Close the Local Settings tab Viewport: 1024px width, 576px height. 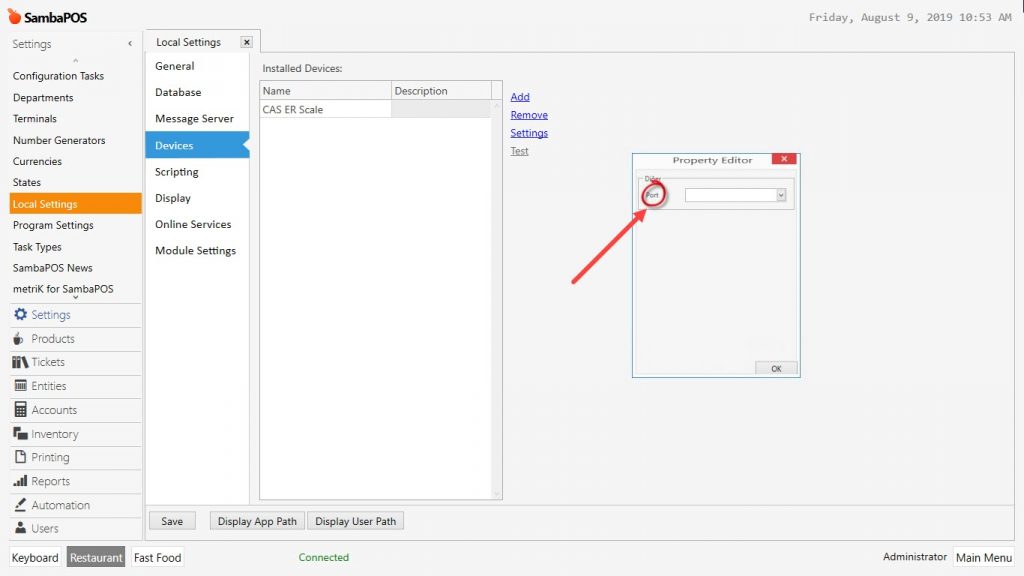pyautogui.click(x=246, y=42)
